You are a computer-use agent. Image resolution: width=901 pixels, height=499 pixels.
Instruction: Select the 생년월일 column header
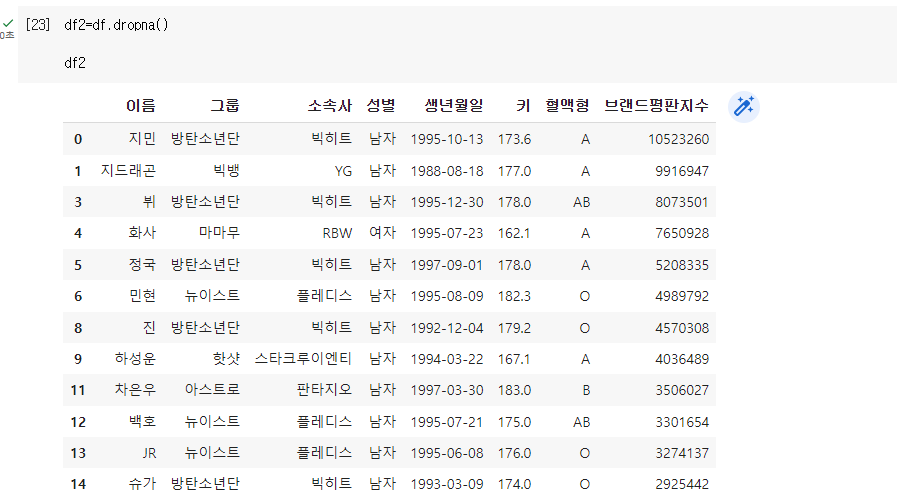(x=454, y=106)
